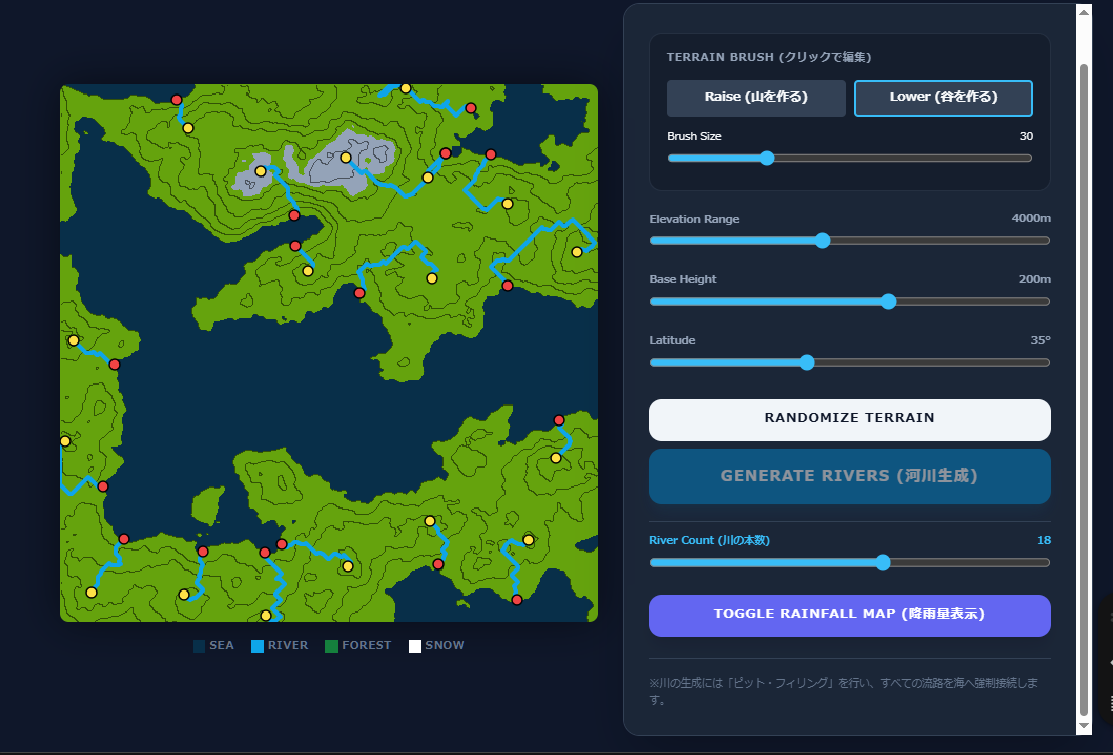Click the Latitude slider handle
Viewport: 1113px width, 755px height.
[x=807, y=362]
